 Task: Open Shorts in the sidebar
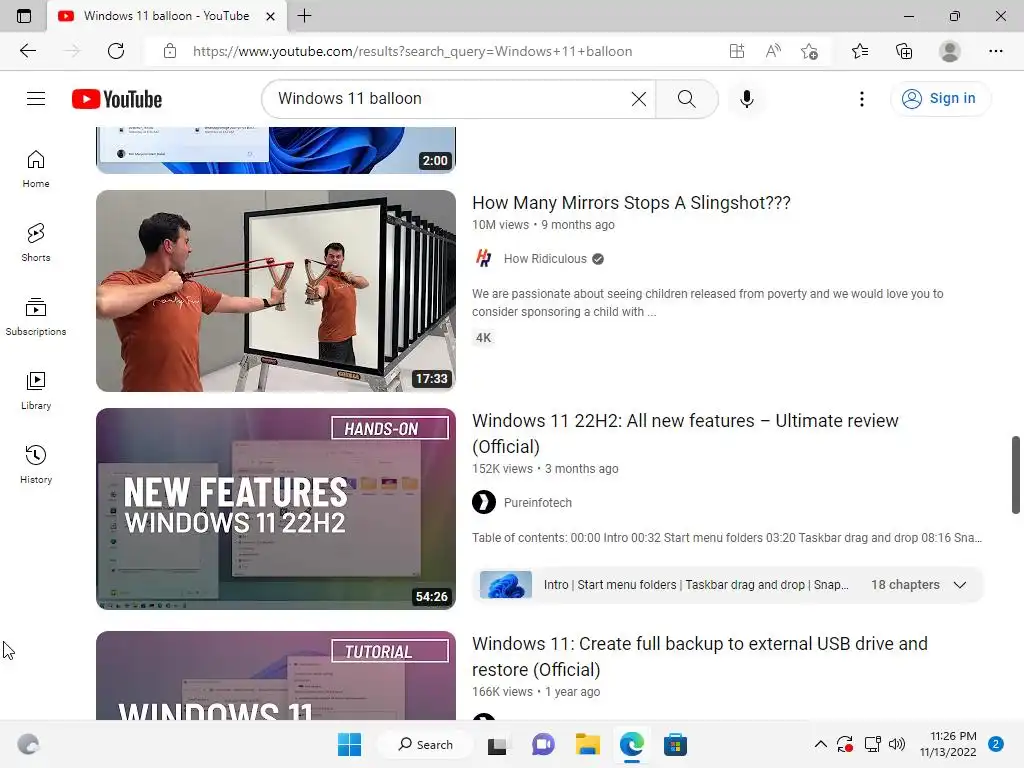click(x=36, y=243)
